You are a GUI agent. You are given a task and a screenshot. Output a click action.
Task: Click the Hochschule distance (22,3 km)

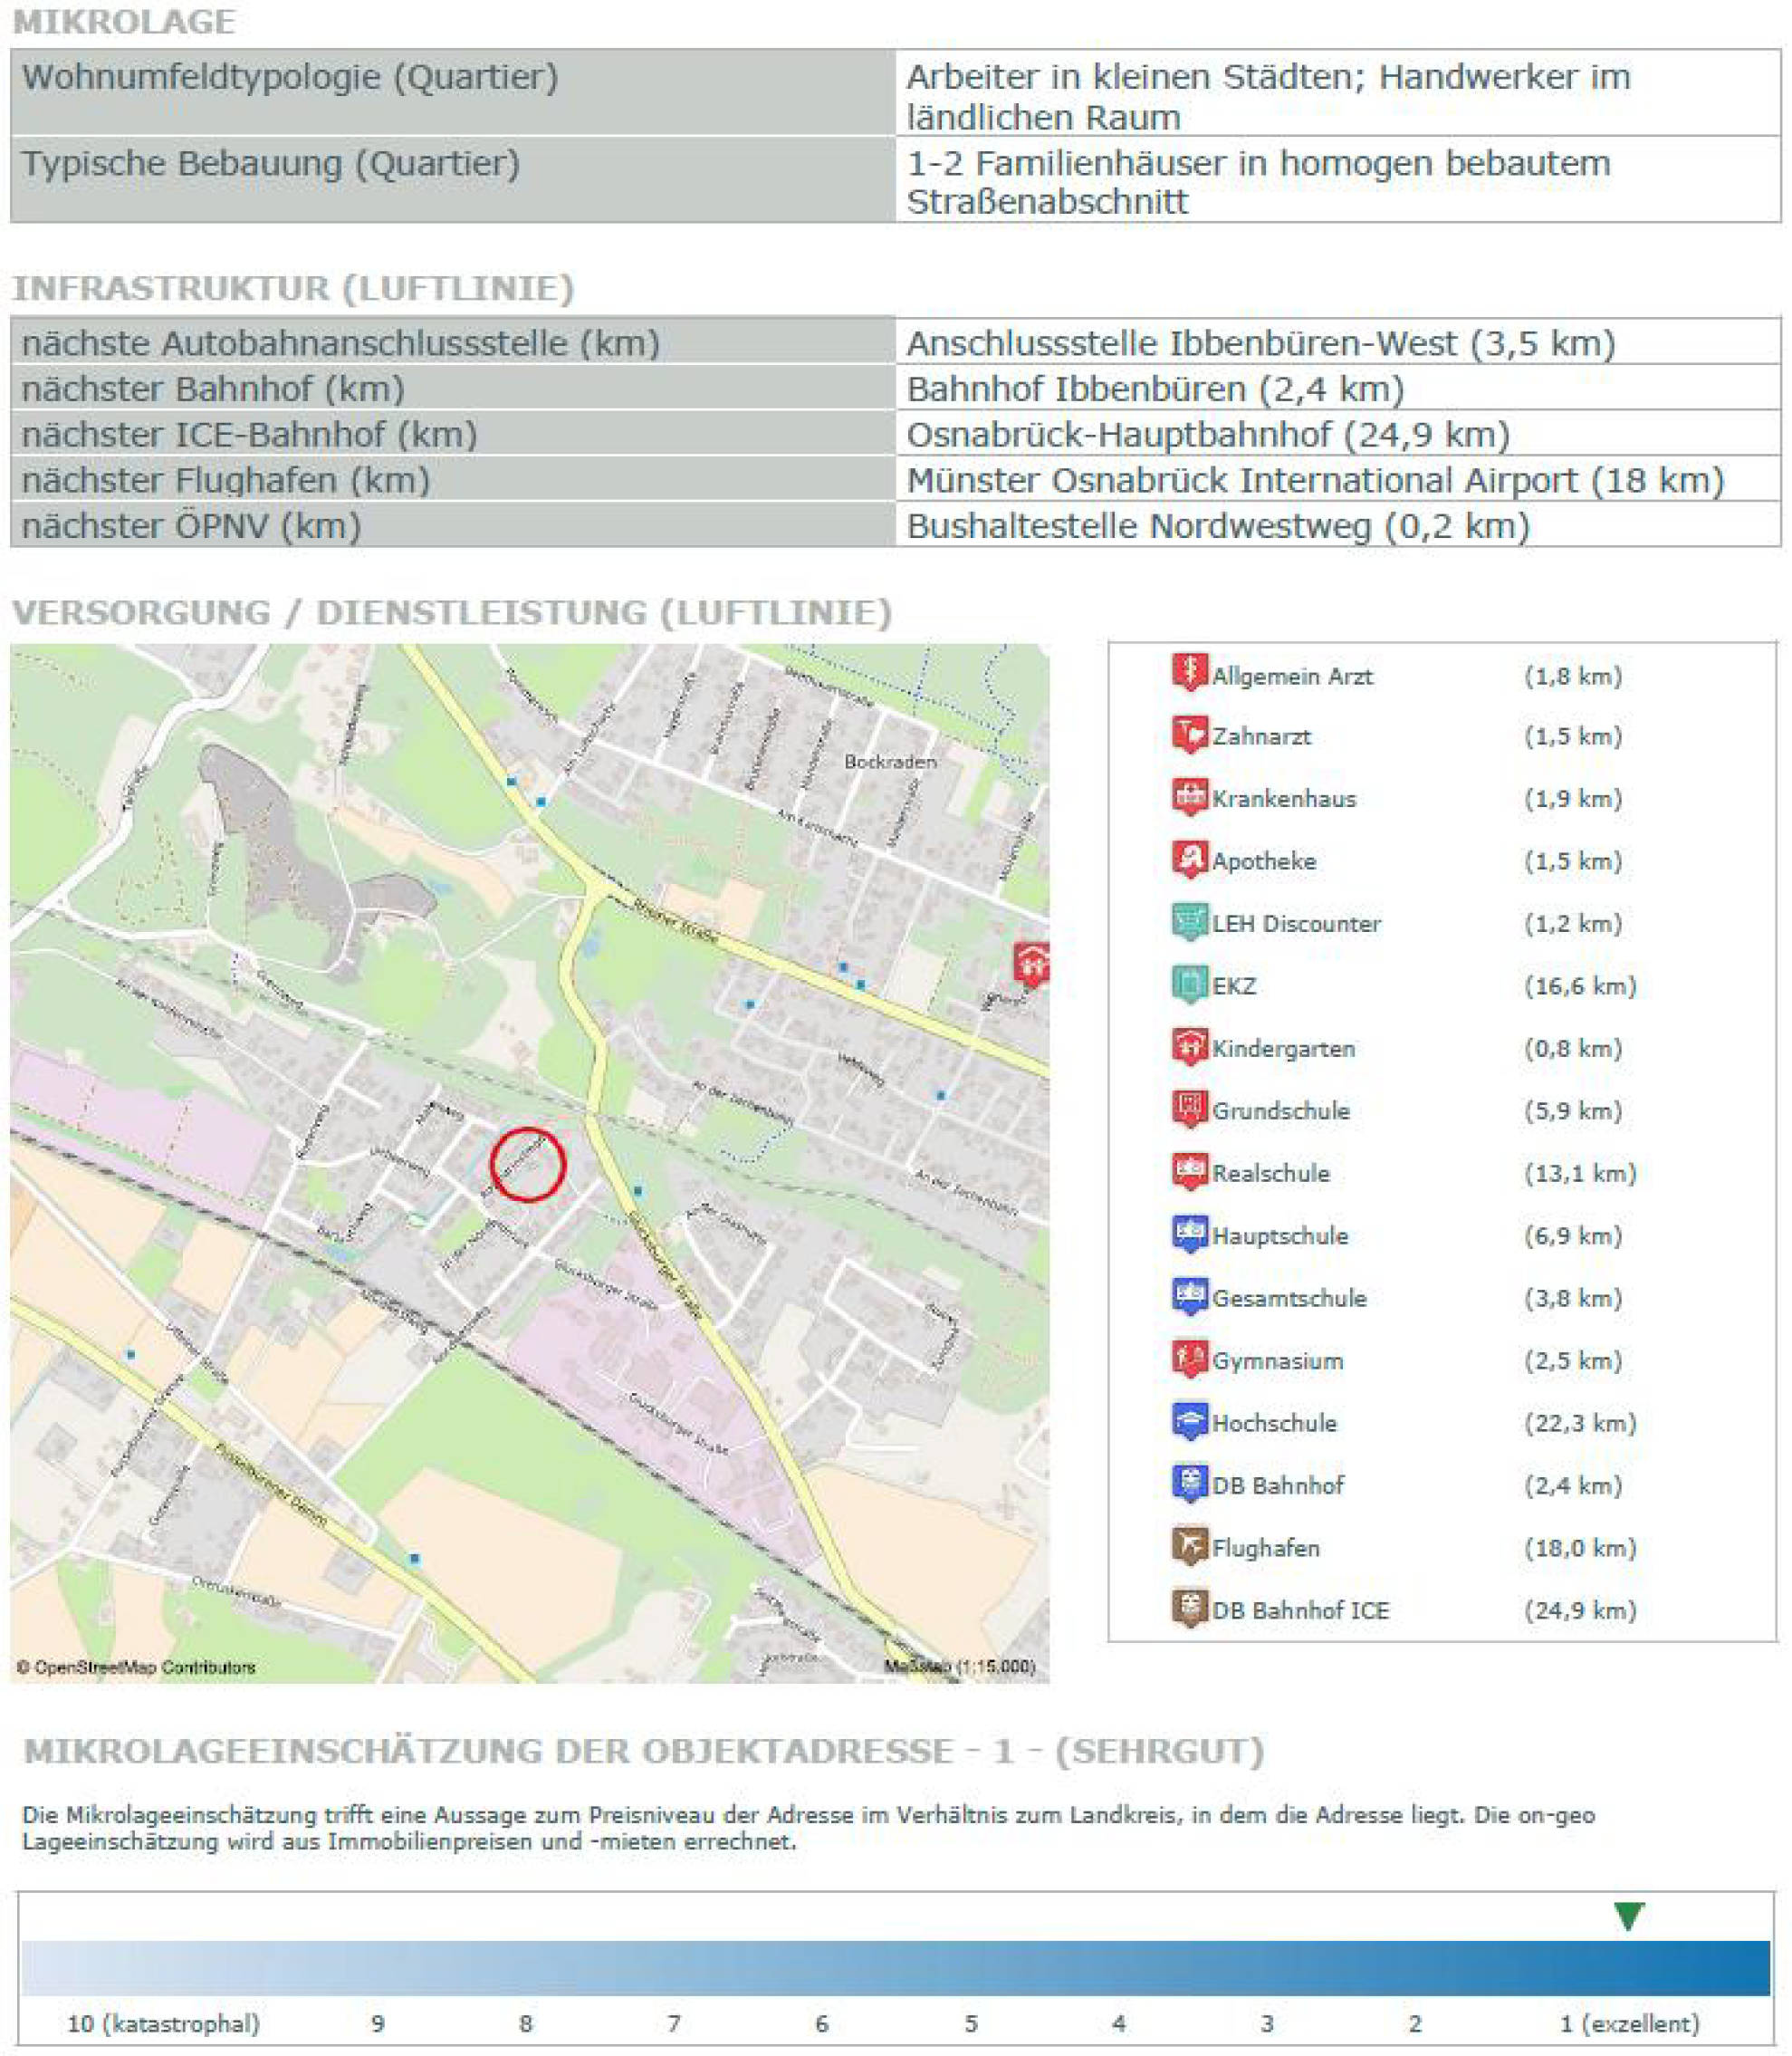[x=1580, y=1423]
